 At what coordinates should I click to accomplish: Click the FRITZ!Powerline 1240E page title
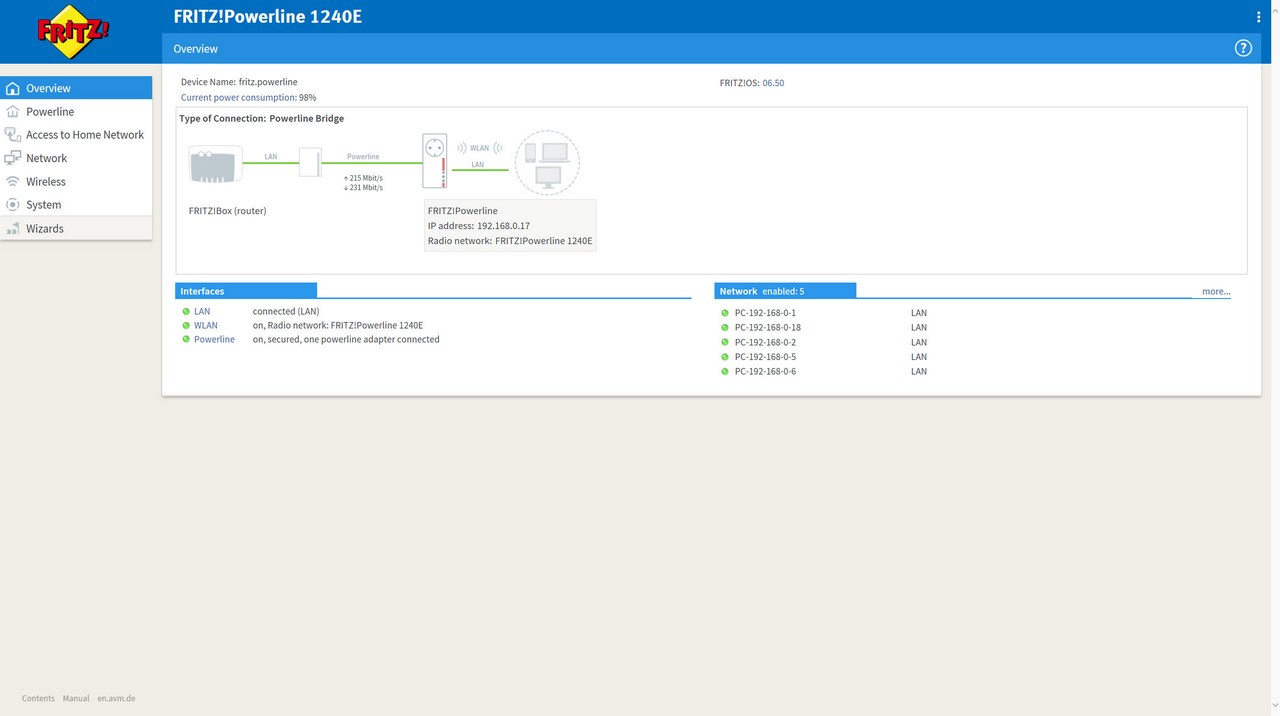click(x=268, y=16)
